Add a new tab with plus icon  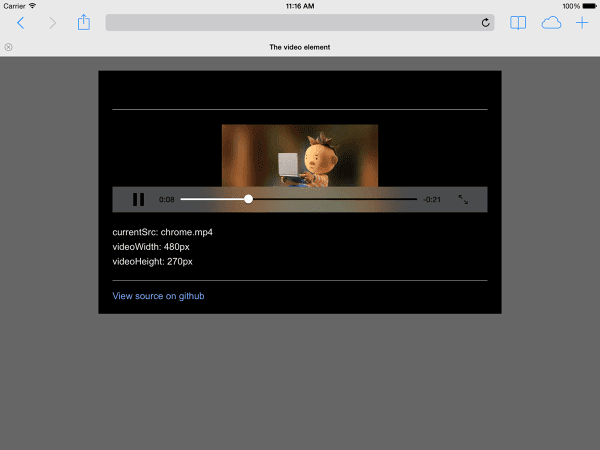pyautogui.click(x=583, y=22)
